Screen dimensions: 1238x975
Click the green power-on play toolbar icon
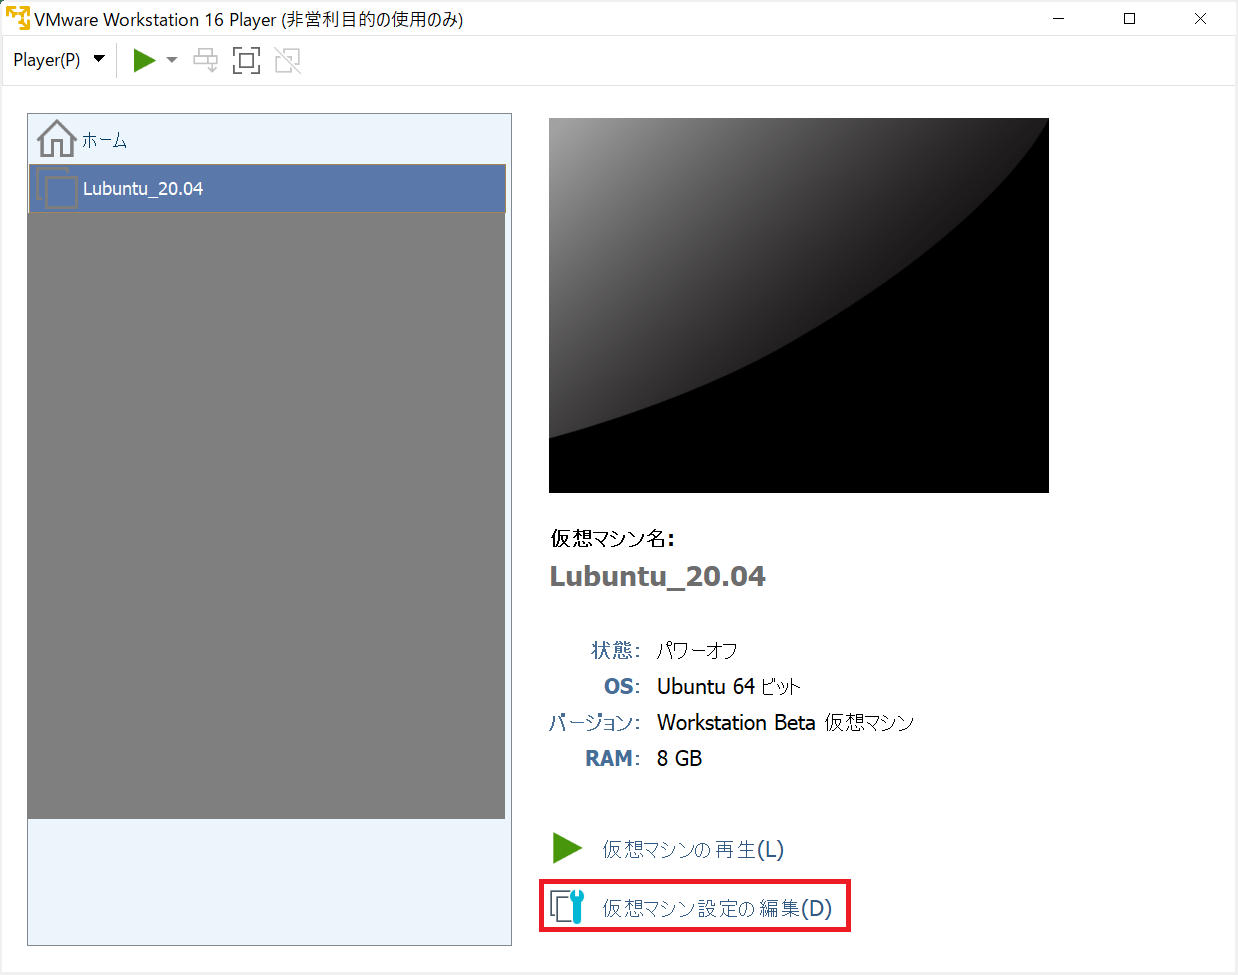[145, 60]
